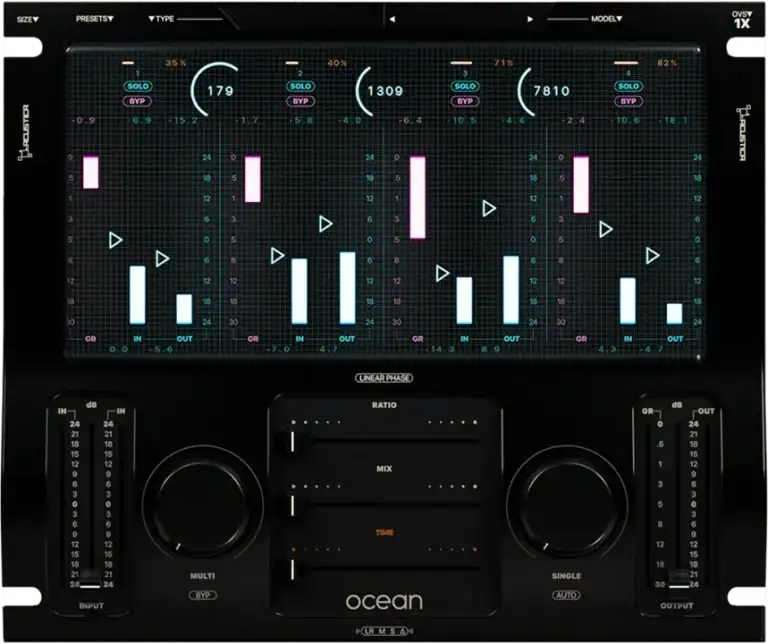768x644 pixels.
Task: Bypass band 1 with BYP
Action: 138,101
